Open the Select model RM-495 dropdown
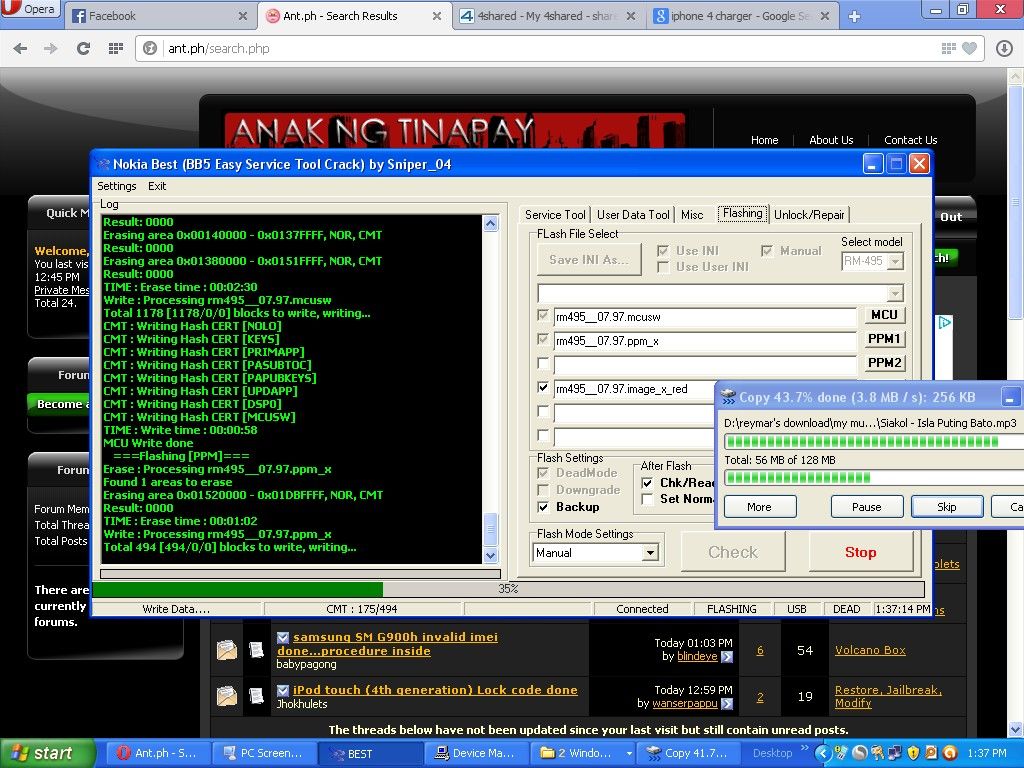This screenshot has height=768, width=1024. pyautogui.click(x=894, y=261)
